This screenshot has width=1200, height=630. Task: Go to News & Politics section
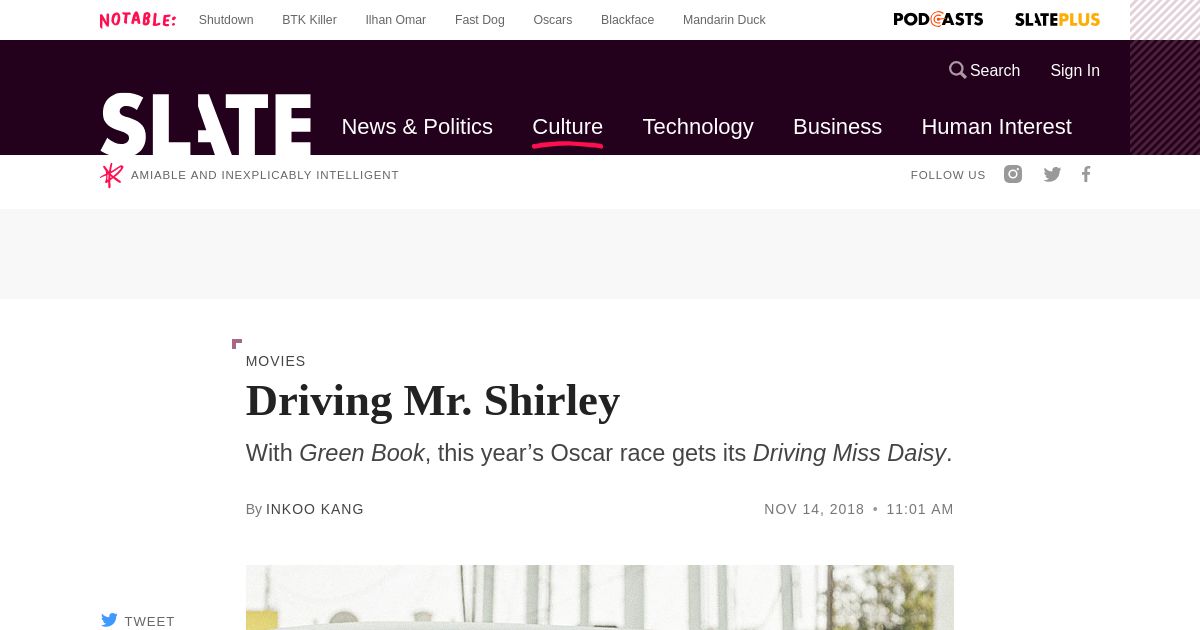click(417, 127)
